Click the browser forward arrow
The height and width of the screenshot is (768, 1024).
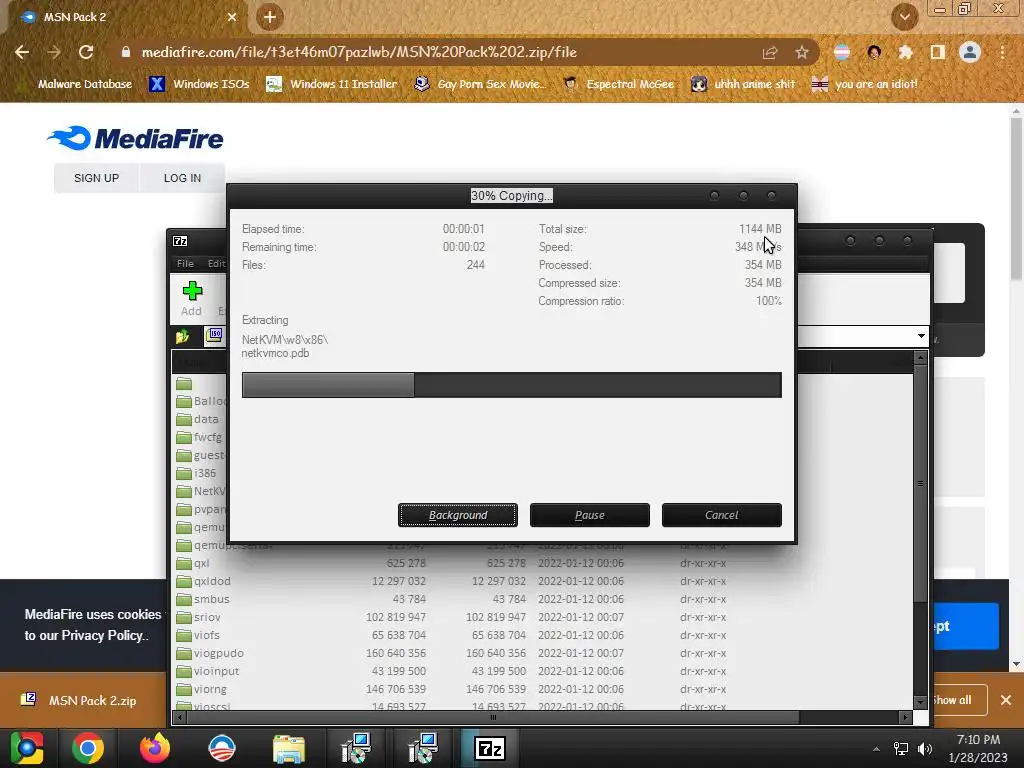tap(54, 52)
